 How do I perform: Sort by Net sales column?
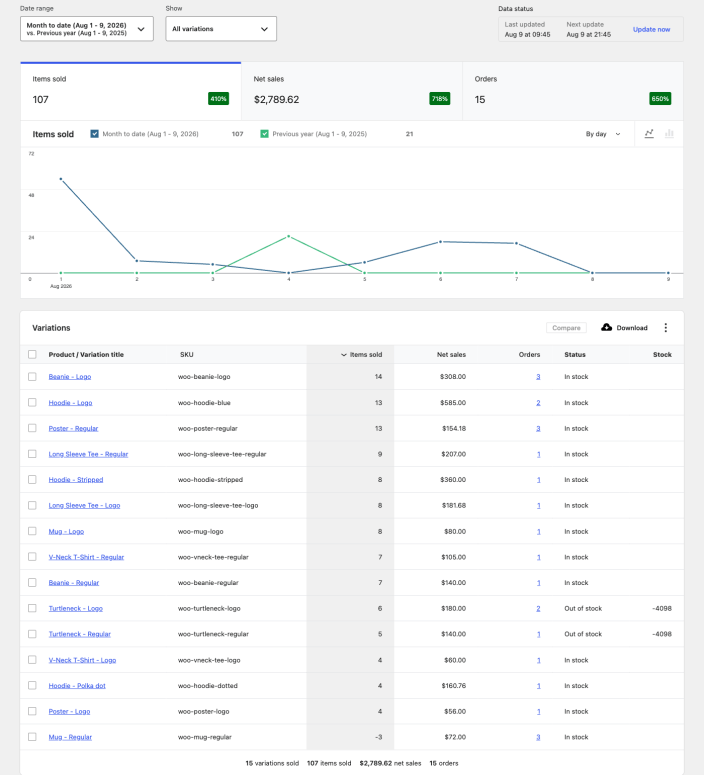[x=451, y=354]
